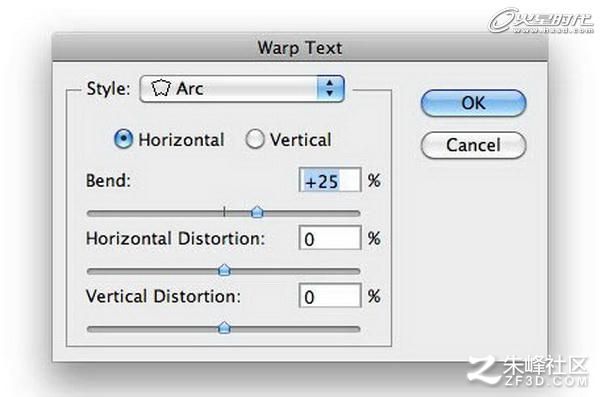This screenshot has width=600, height=397.
Task: Click the Arc style icon in dropdown
Action: click(x=160, y=88)
